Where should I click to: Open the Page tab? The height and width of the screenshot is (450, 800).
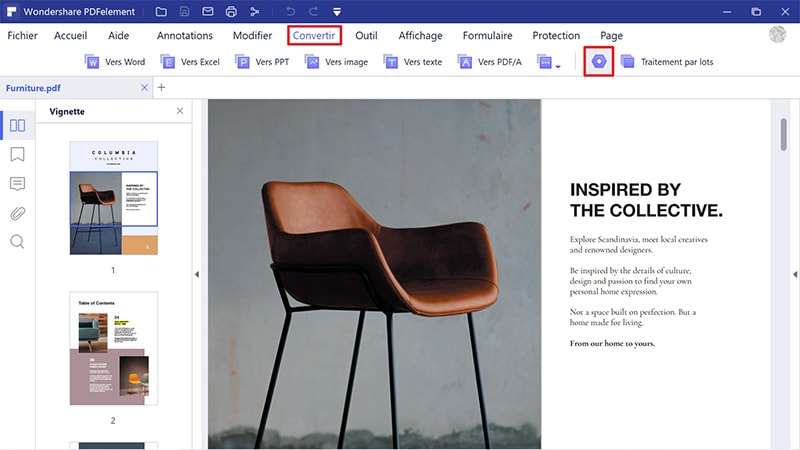pyautogui.click(x=611, y=35)
